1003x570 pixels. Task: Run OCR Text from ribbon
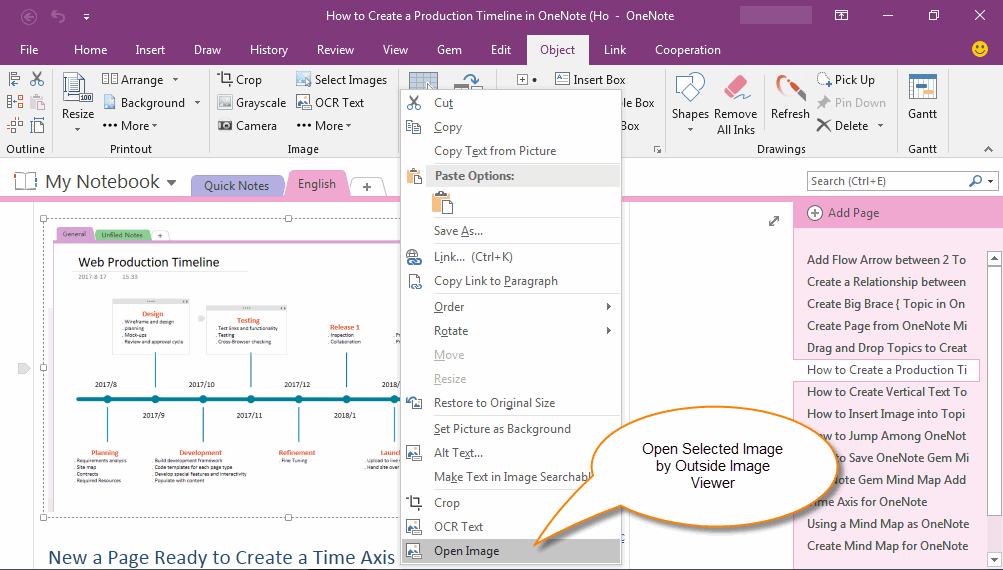pos(329,102)
